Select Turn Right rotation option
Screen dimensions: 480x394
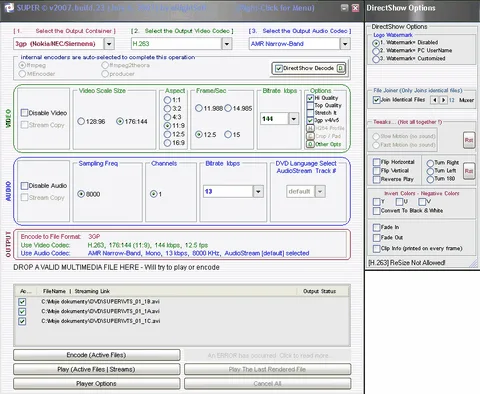pyautogui.click(x=430, y=163)
